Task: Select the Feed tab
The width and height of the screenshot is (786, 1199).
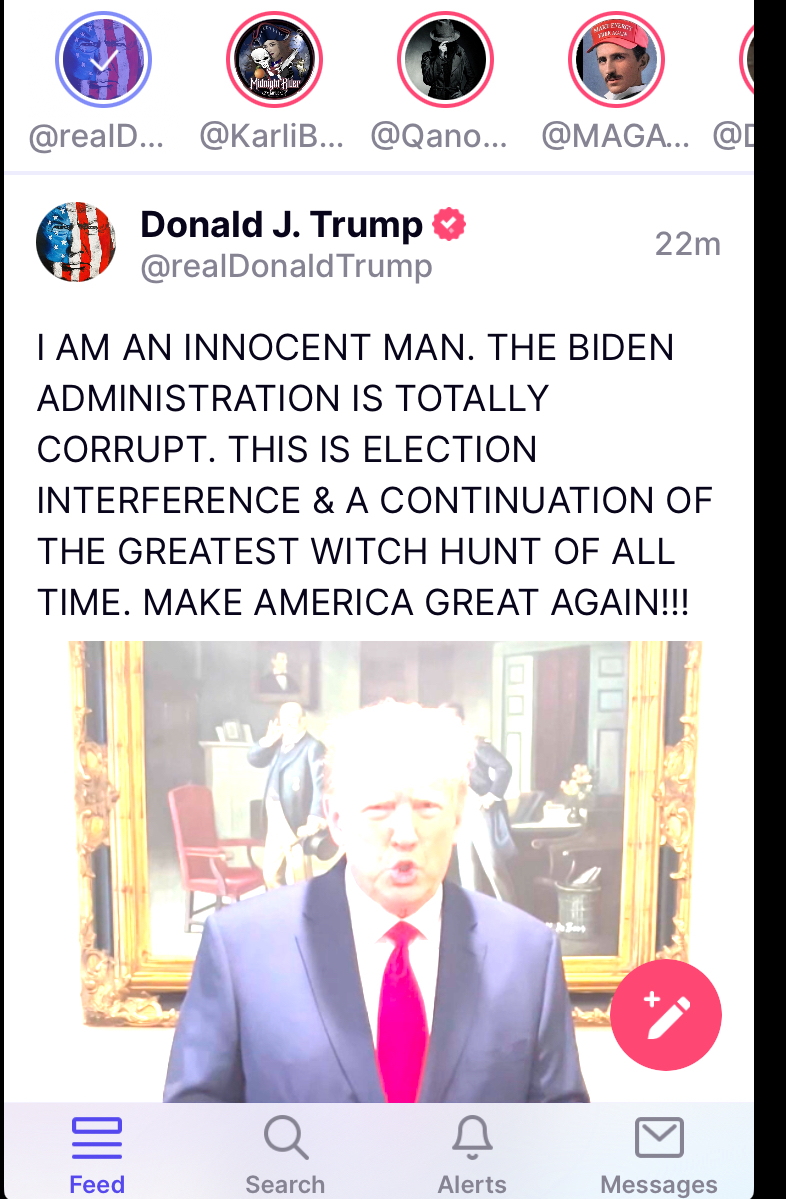Action: [x=97, y=1155]
